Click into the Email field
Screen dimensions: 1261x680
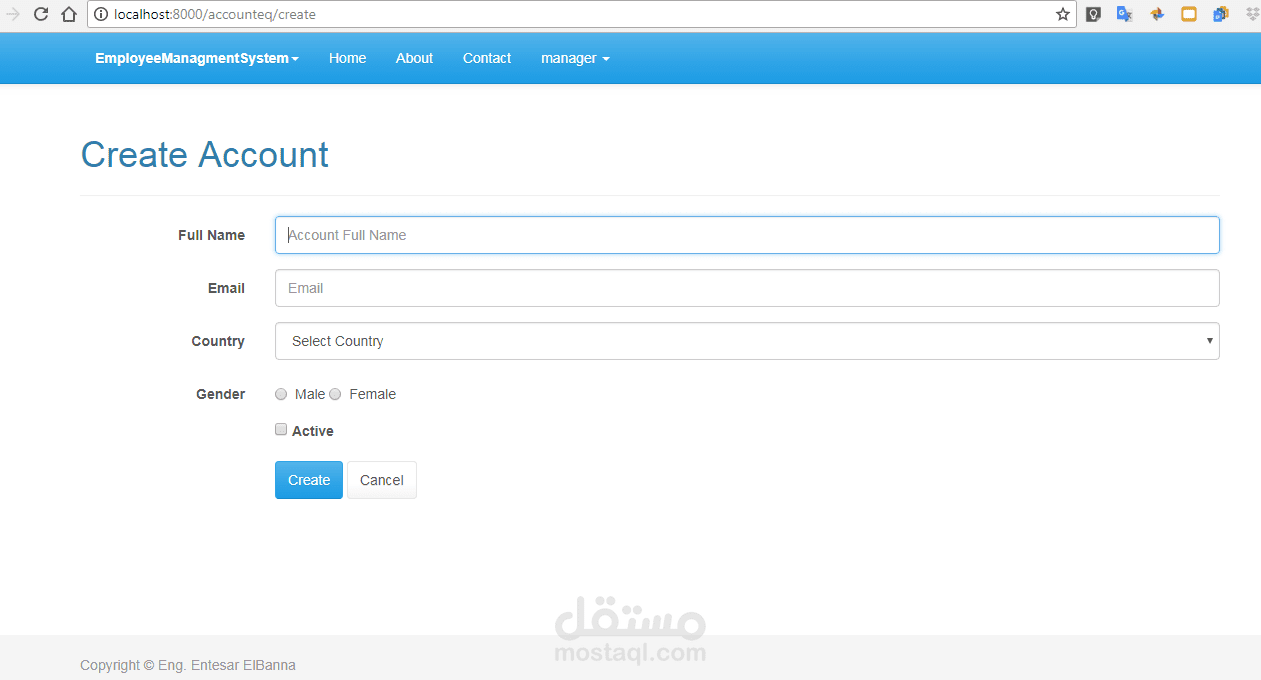click(747, 288)
